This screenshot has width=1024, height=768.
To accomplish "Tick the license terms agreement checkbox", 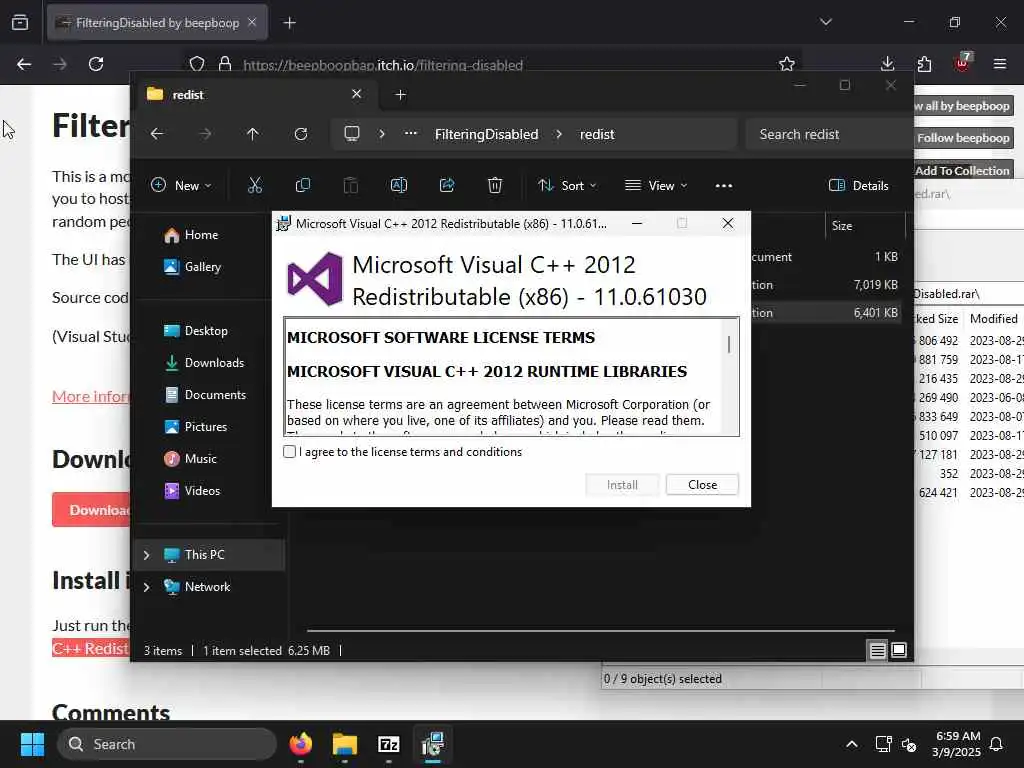I will click(289, 452).
